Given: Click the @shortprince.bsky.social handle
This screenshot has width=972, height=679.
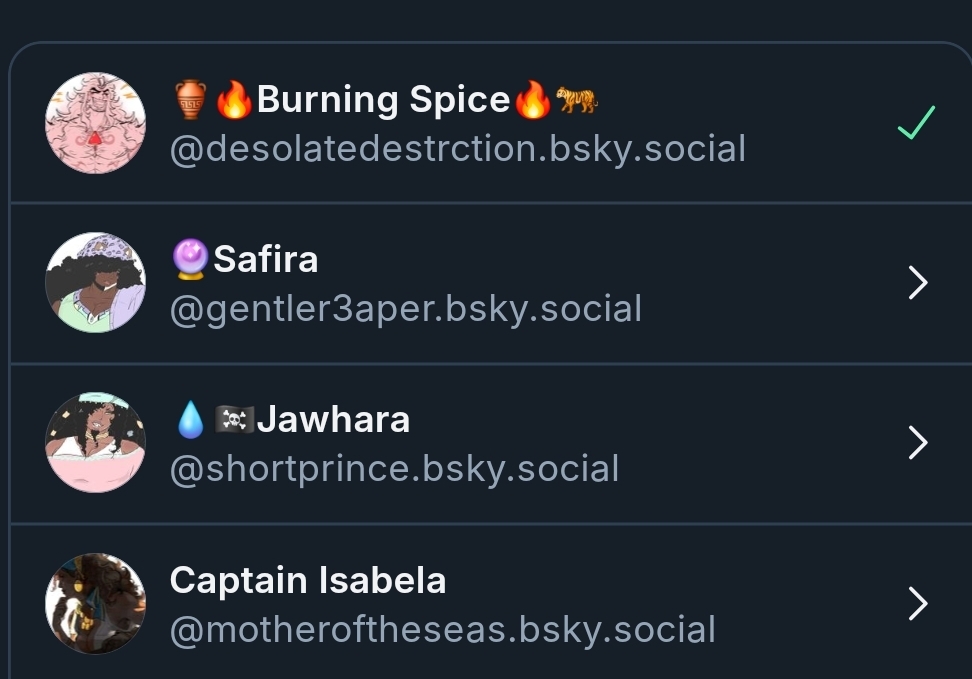Looking at the screenshot, I should coord(394,469).
